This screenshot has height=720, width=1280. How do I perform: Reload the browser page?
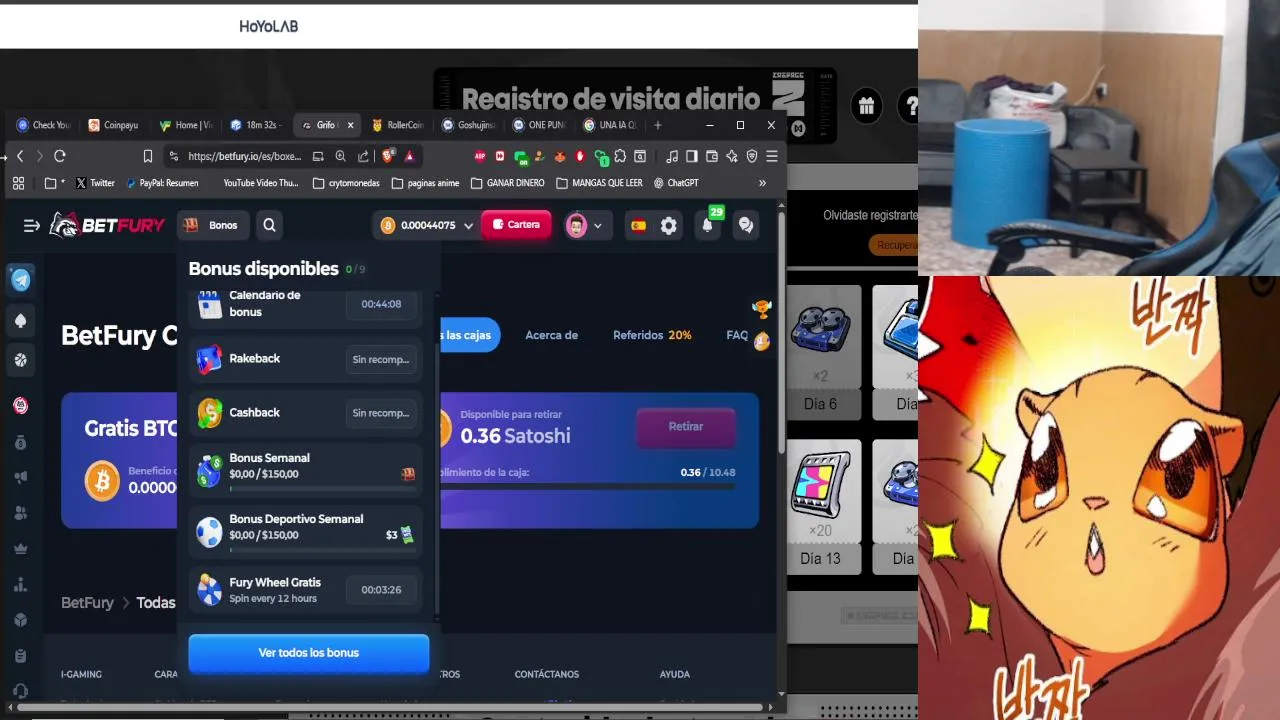[60, 156]
